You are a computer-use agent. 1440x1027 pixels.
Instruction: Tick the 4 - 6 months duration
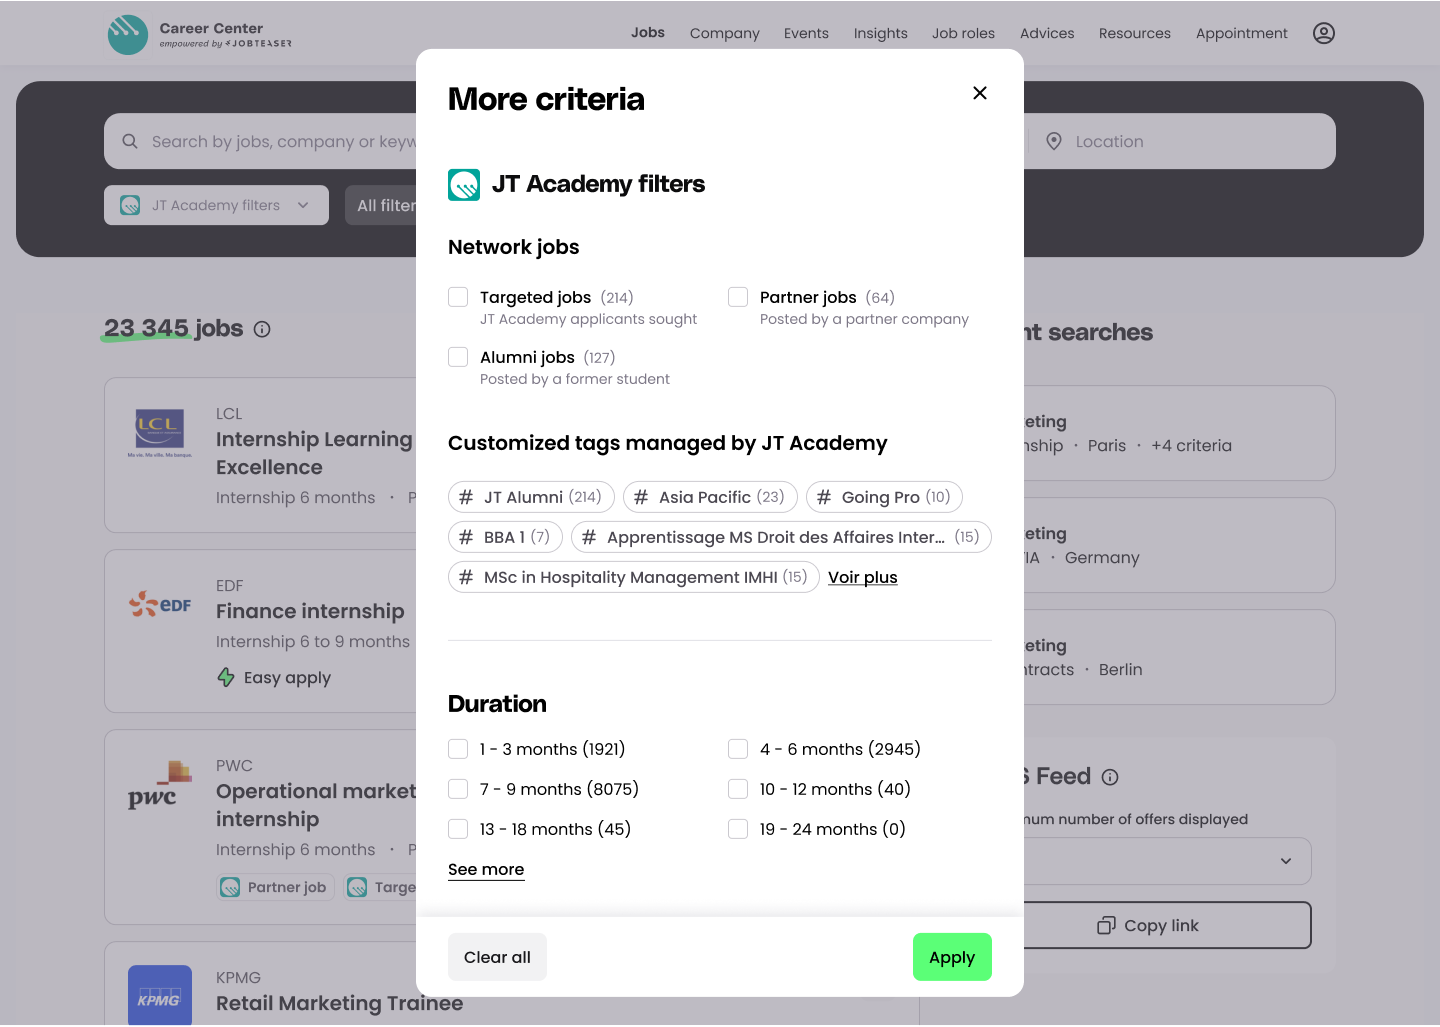click(x=738, y=749)
